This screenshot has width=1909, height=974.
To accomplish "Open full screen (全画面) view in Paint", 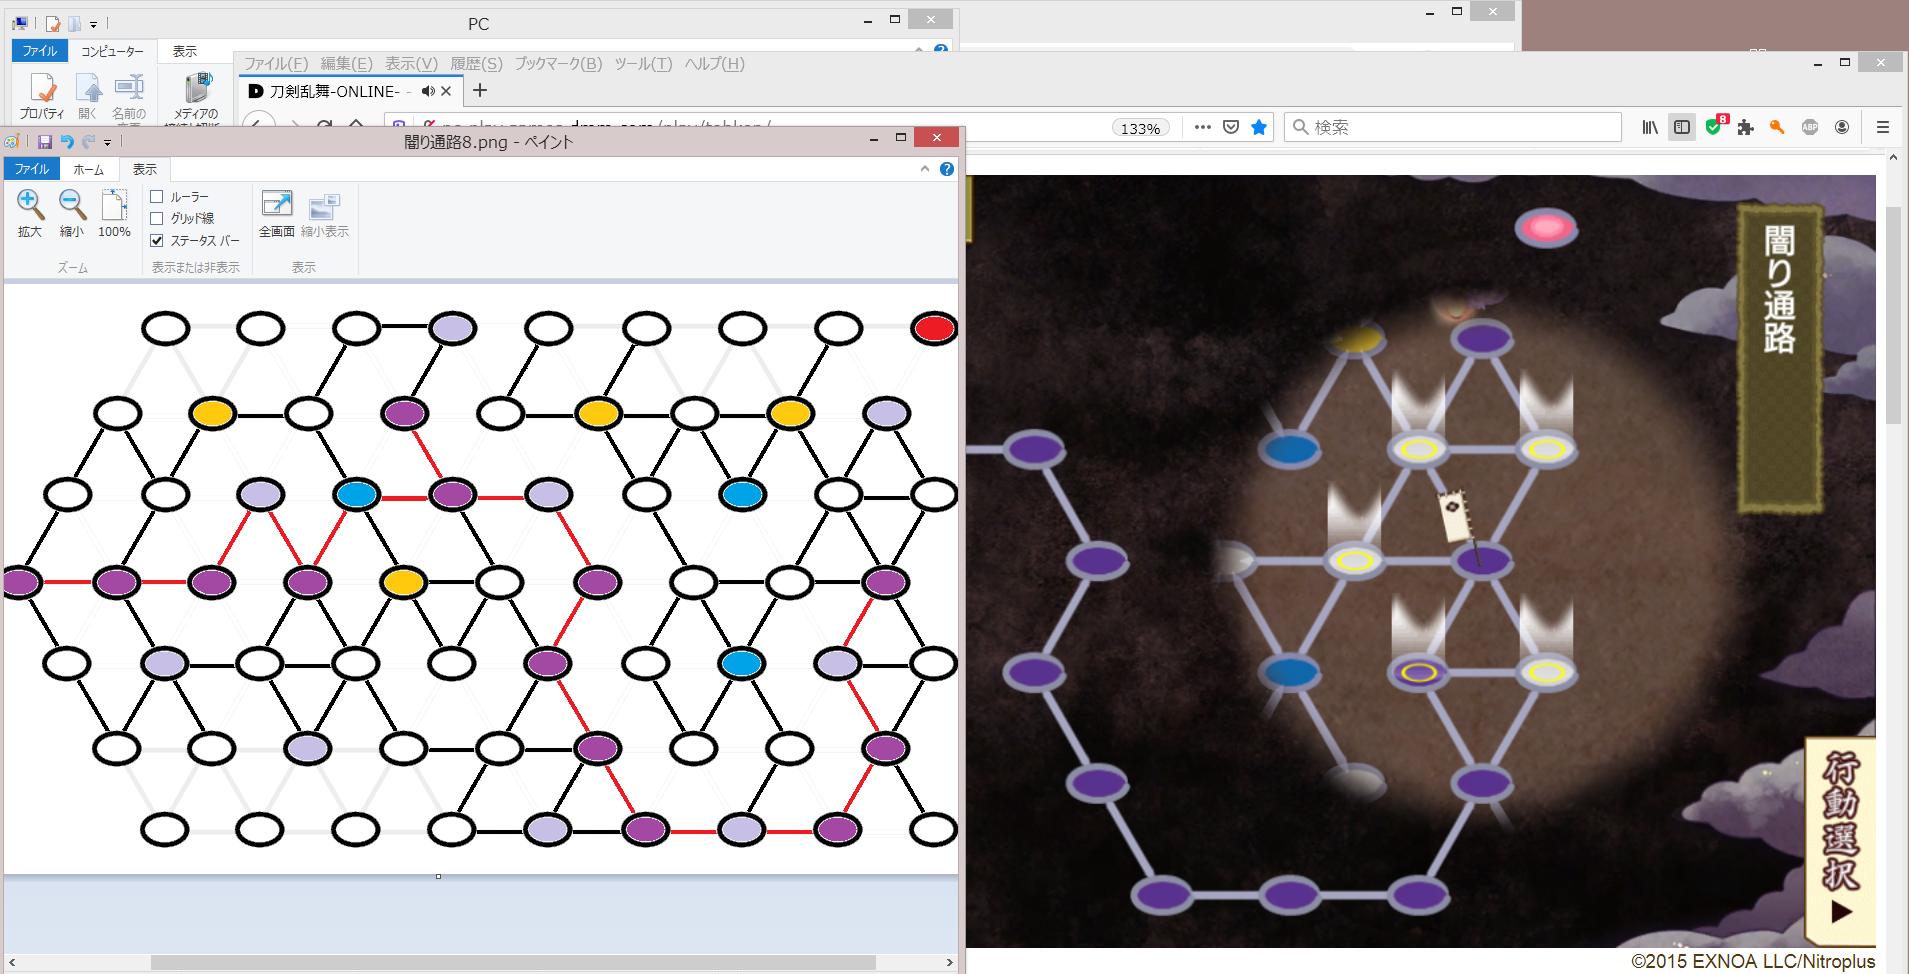I will point(277,205).
